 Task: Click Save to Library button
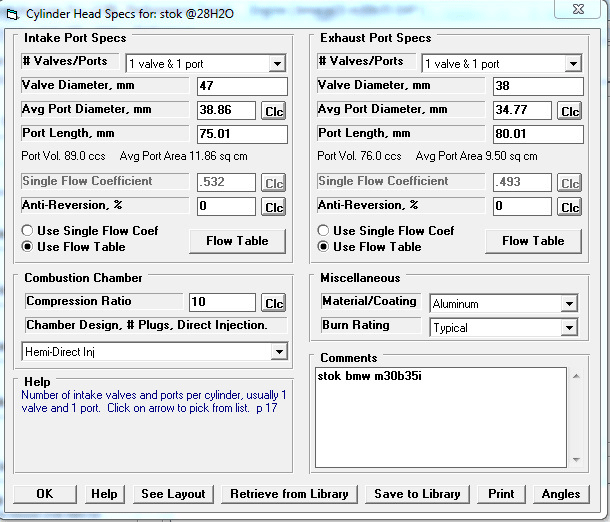pos(417,494)
